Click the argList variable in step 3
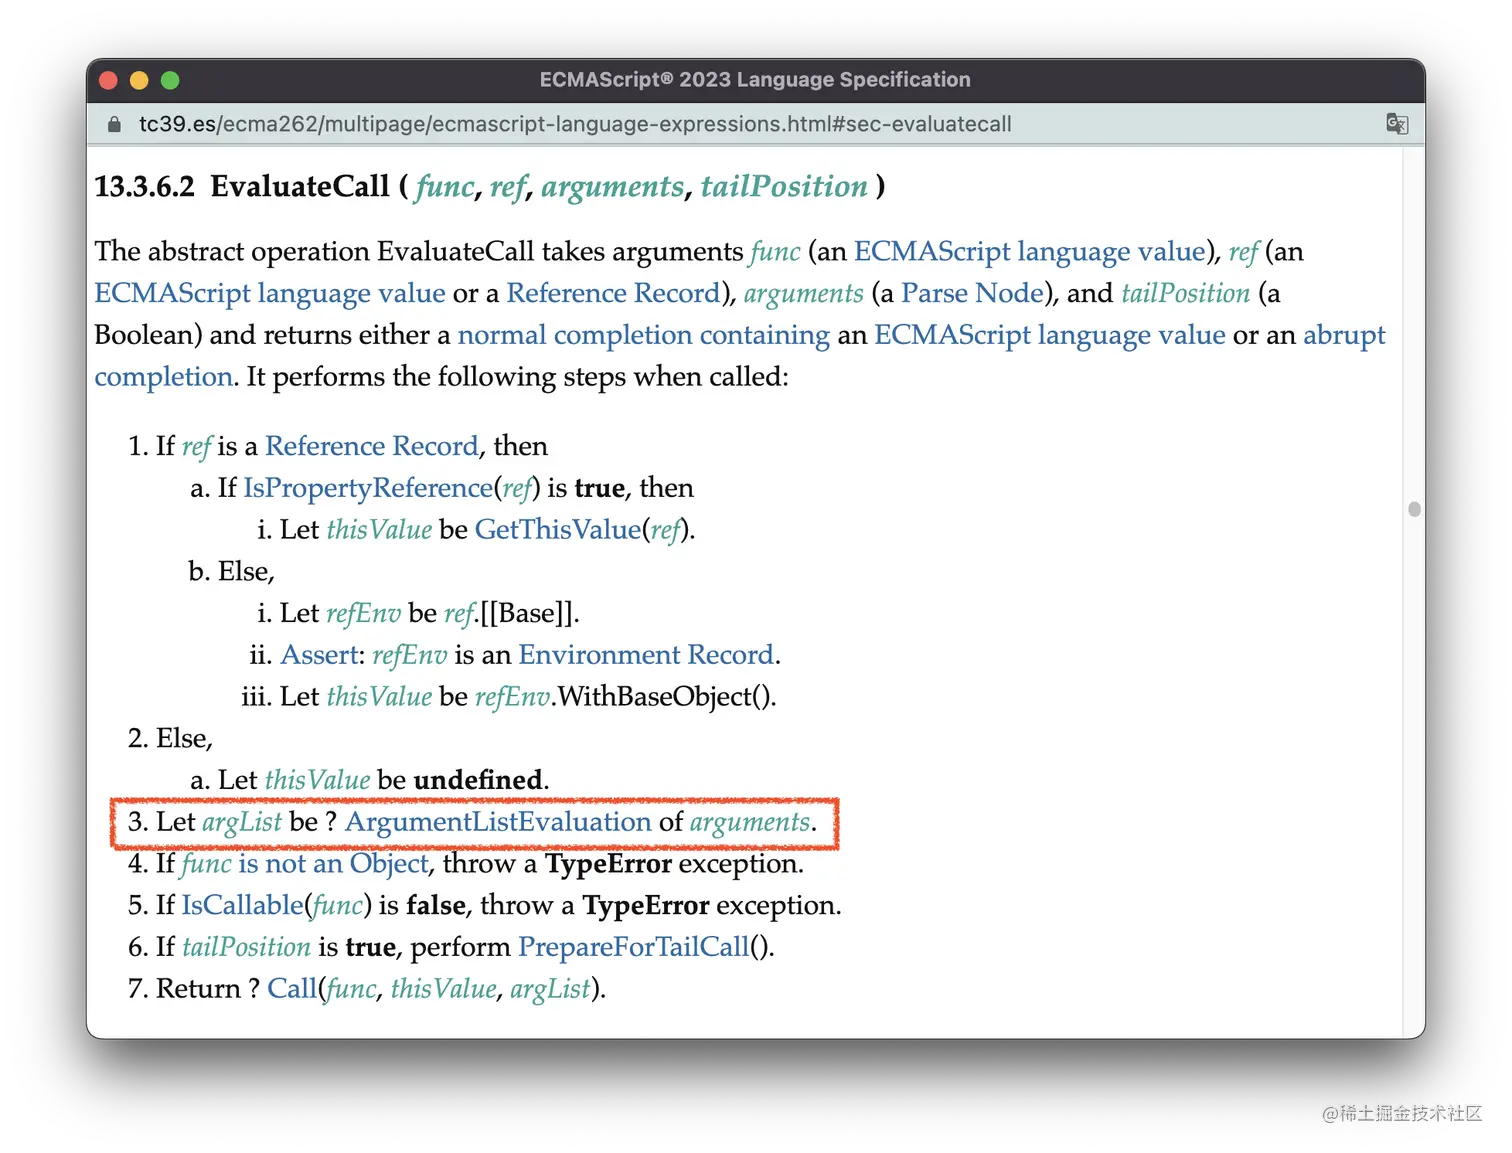The width and height of the screenshot is (1512, 1153). pyautogui.click(x=242, y=822)
